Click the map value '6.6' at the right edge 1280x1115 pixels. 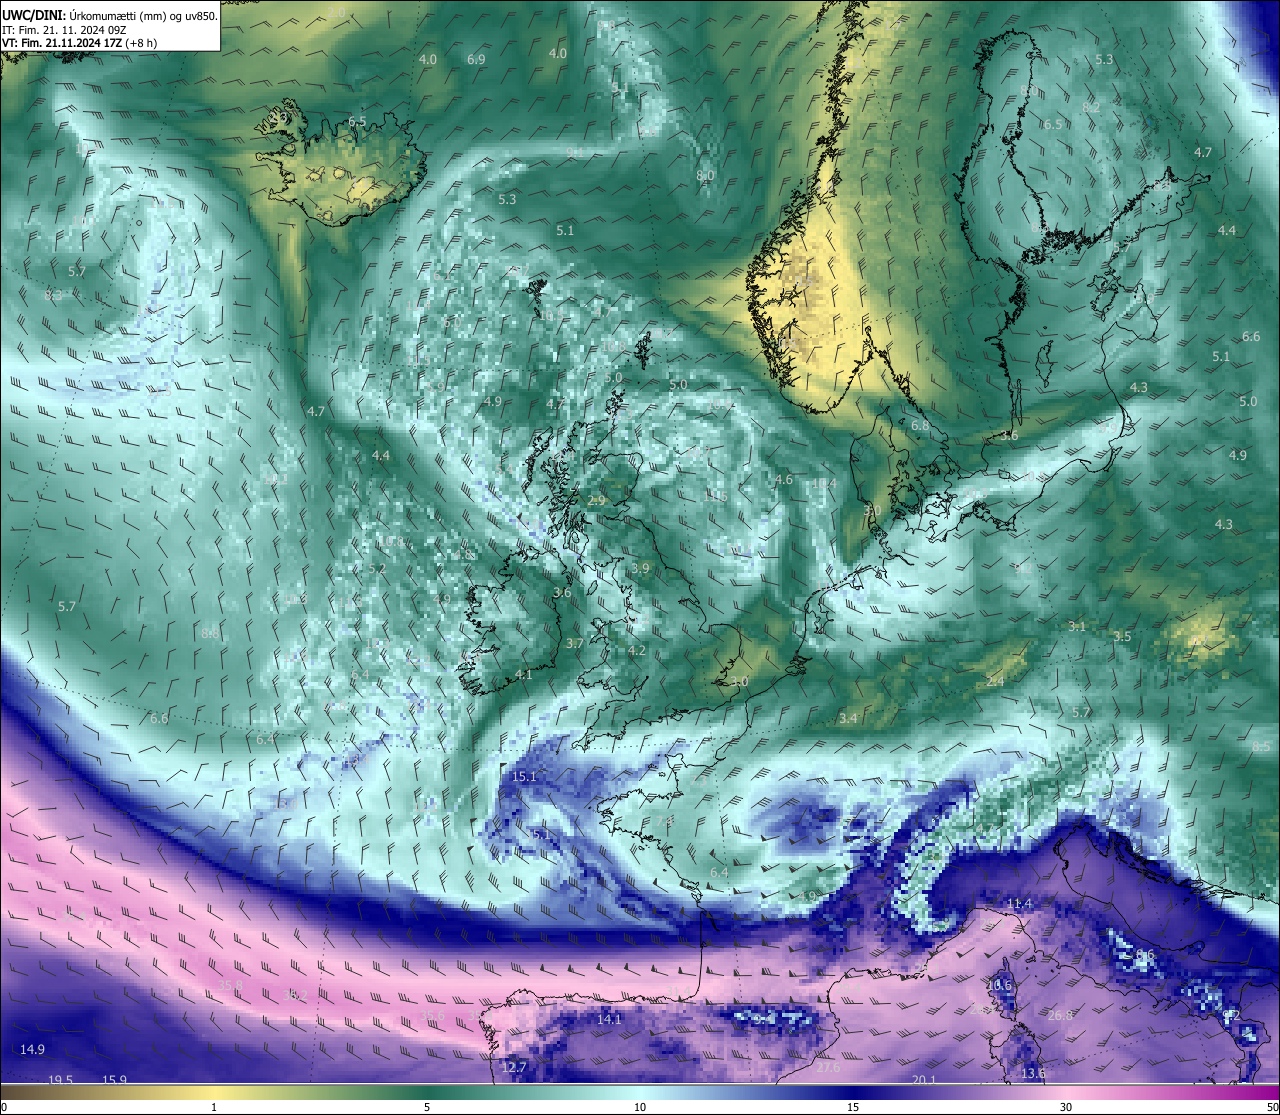click(1251, 336)
